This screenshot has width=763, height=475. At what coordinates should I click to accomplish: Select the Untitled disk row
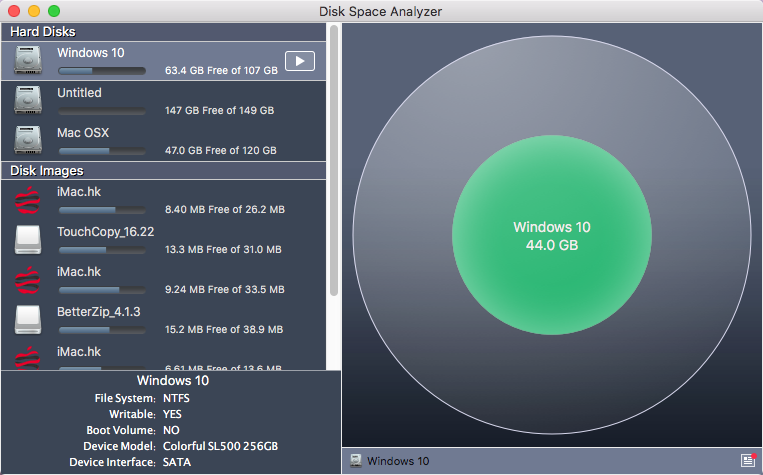(x=164, y=101)
